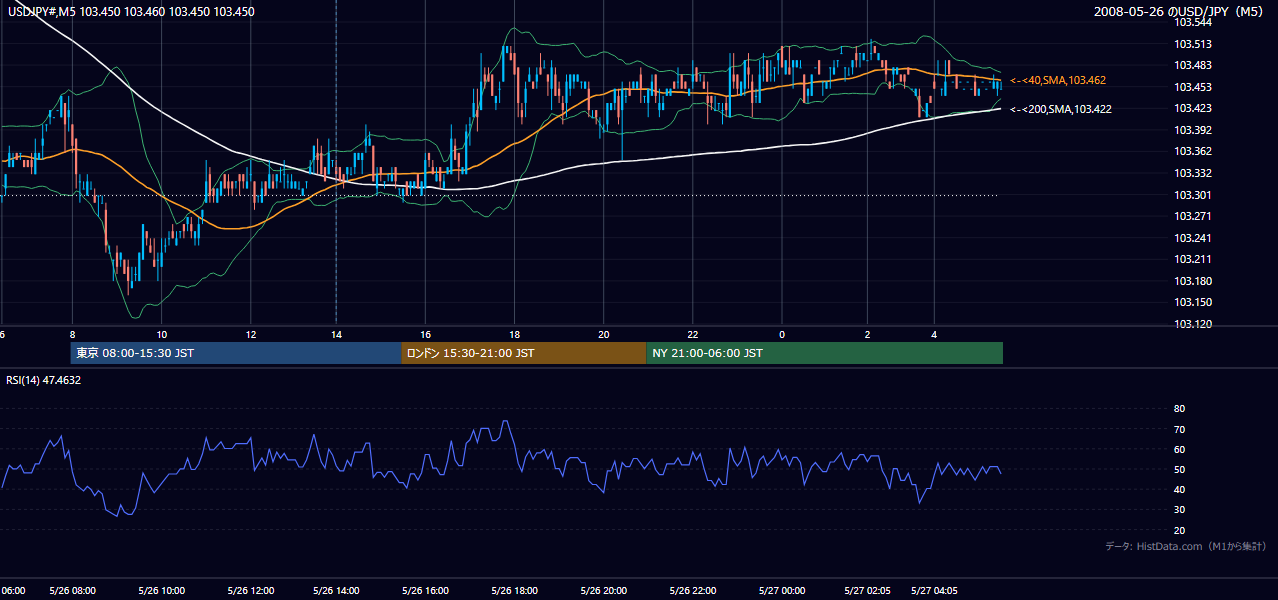Image resolution: width=1278 pixels, height=600 pixels.
Task: Click hour label 14 on chart time axis
Action: (x=337, y=334)
